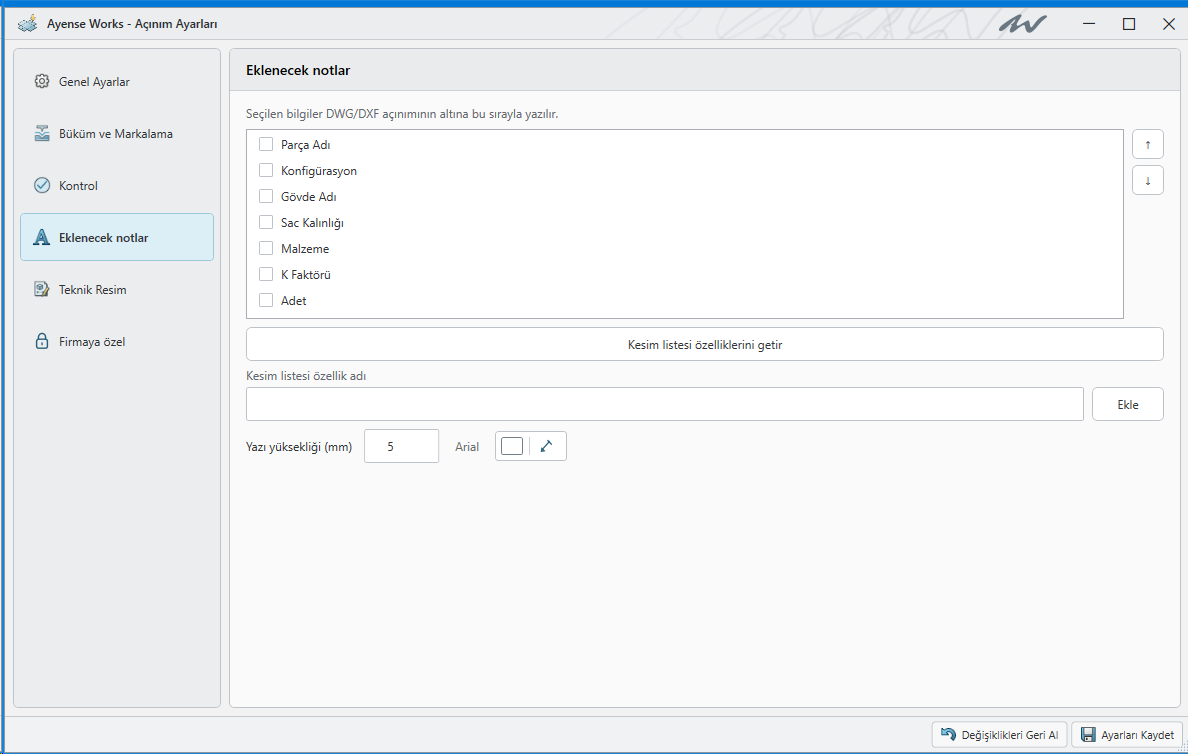Revert changes with Değişiklikleri Geri Al
1188x754 pixels.
tap(999, 734)
